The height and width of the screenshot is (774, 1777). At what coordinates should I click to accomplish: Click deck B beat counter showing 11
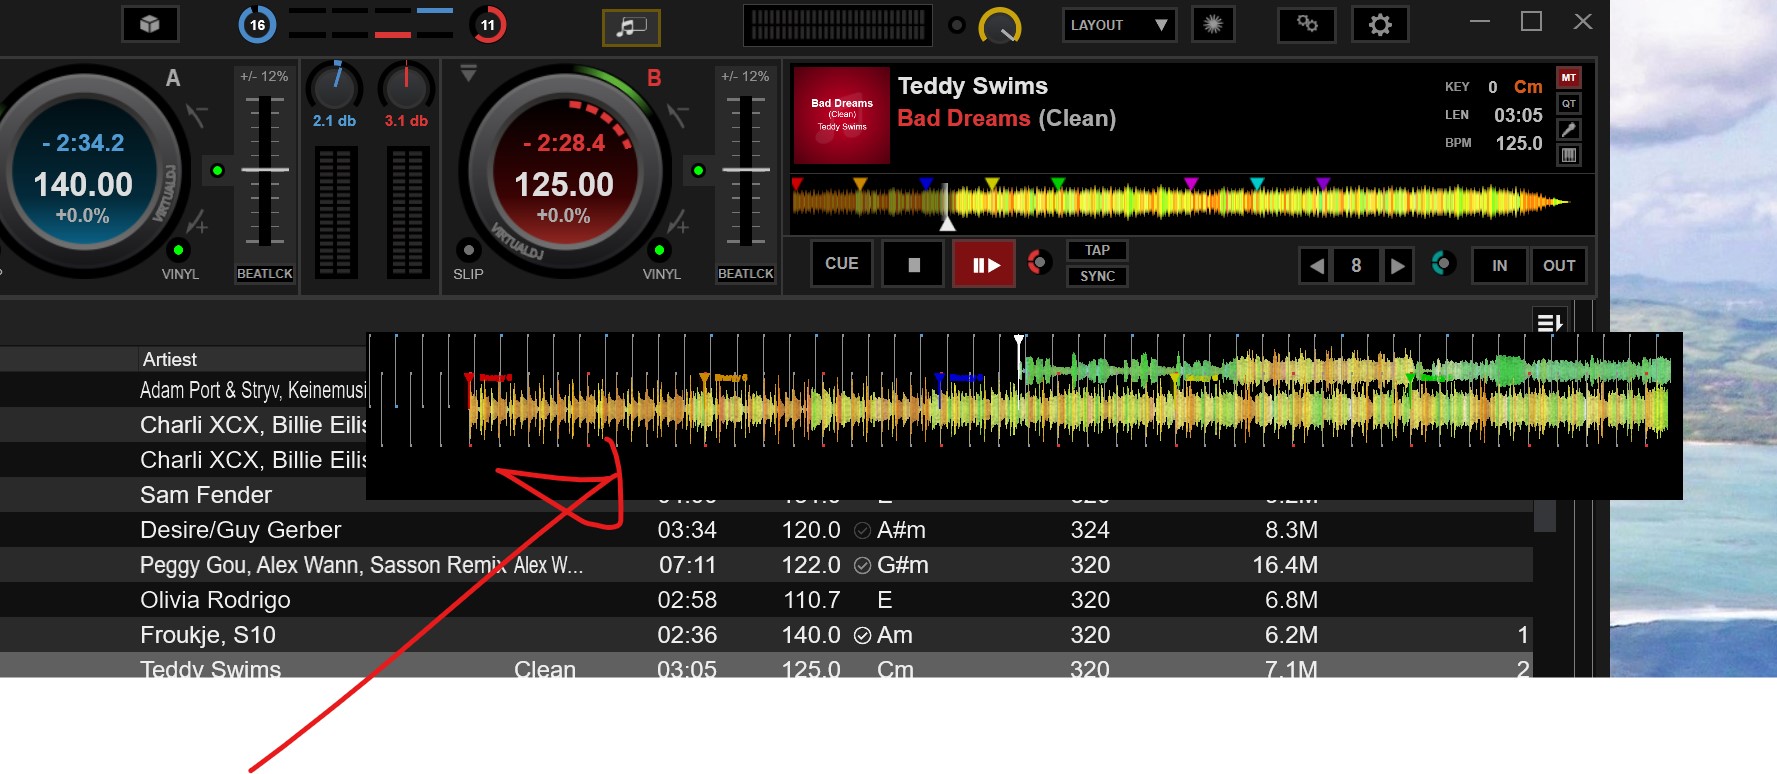(x=488, y=25)
